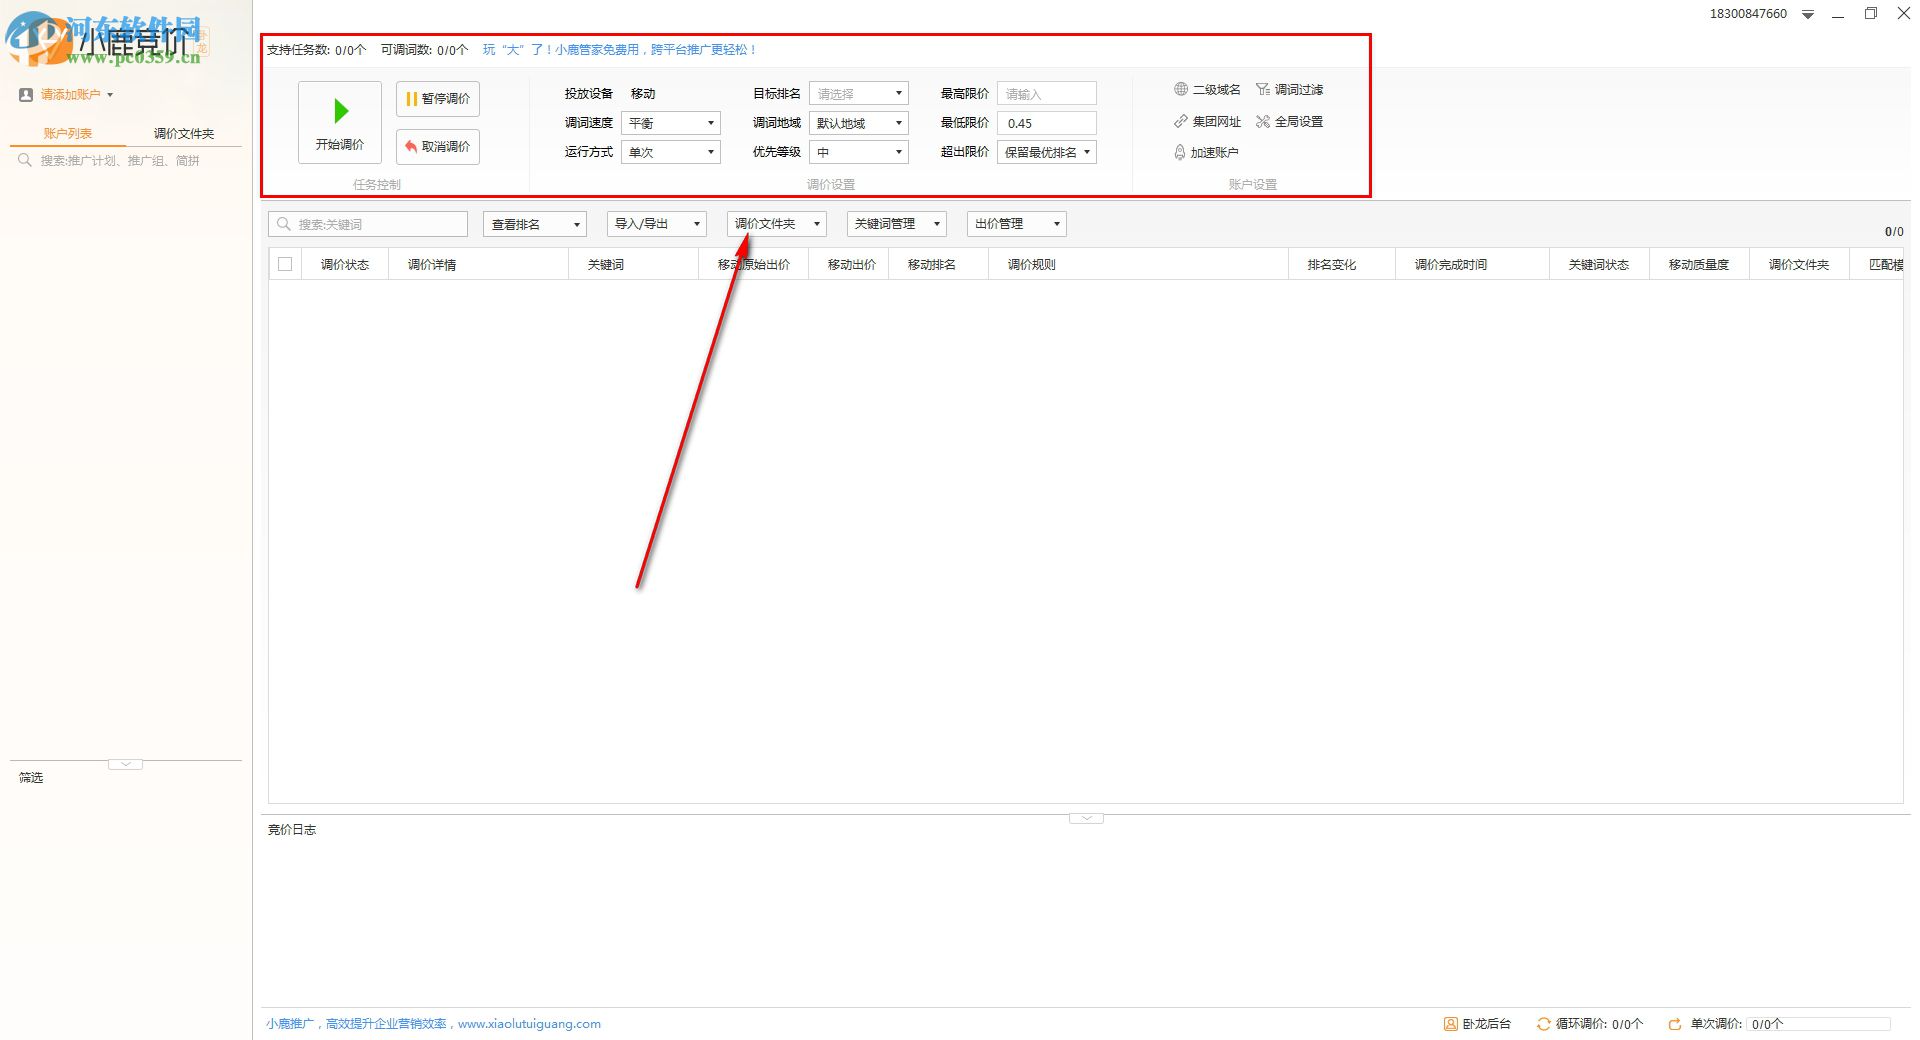Sort by 调价状态 column header
The width and height of the screenshot is (1920, 1040).
point(345,265)
